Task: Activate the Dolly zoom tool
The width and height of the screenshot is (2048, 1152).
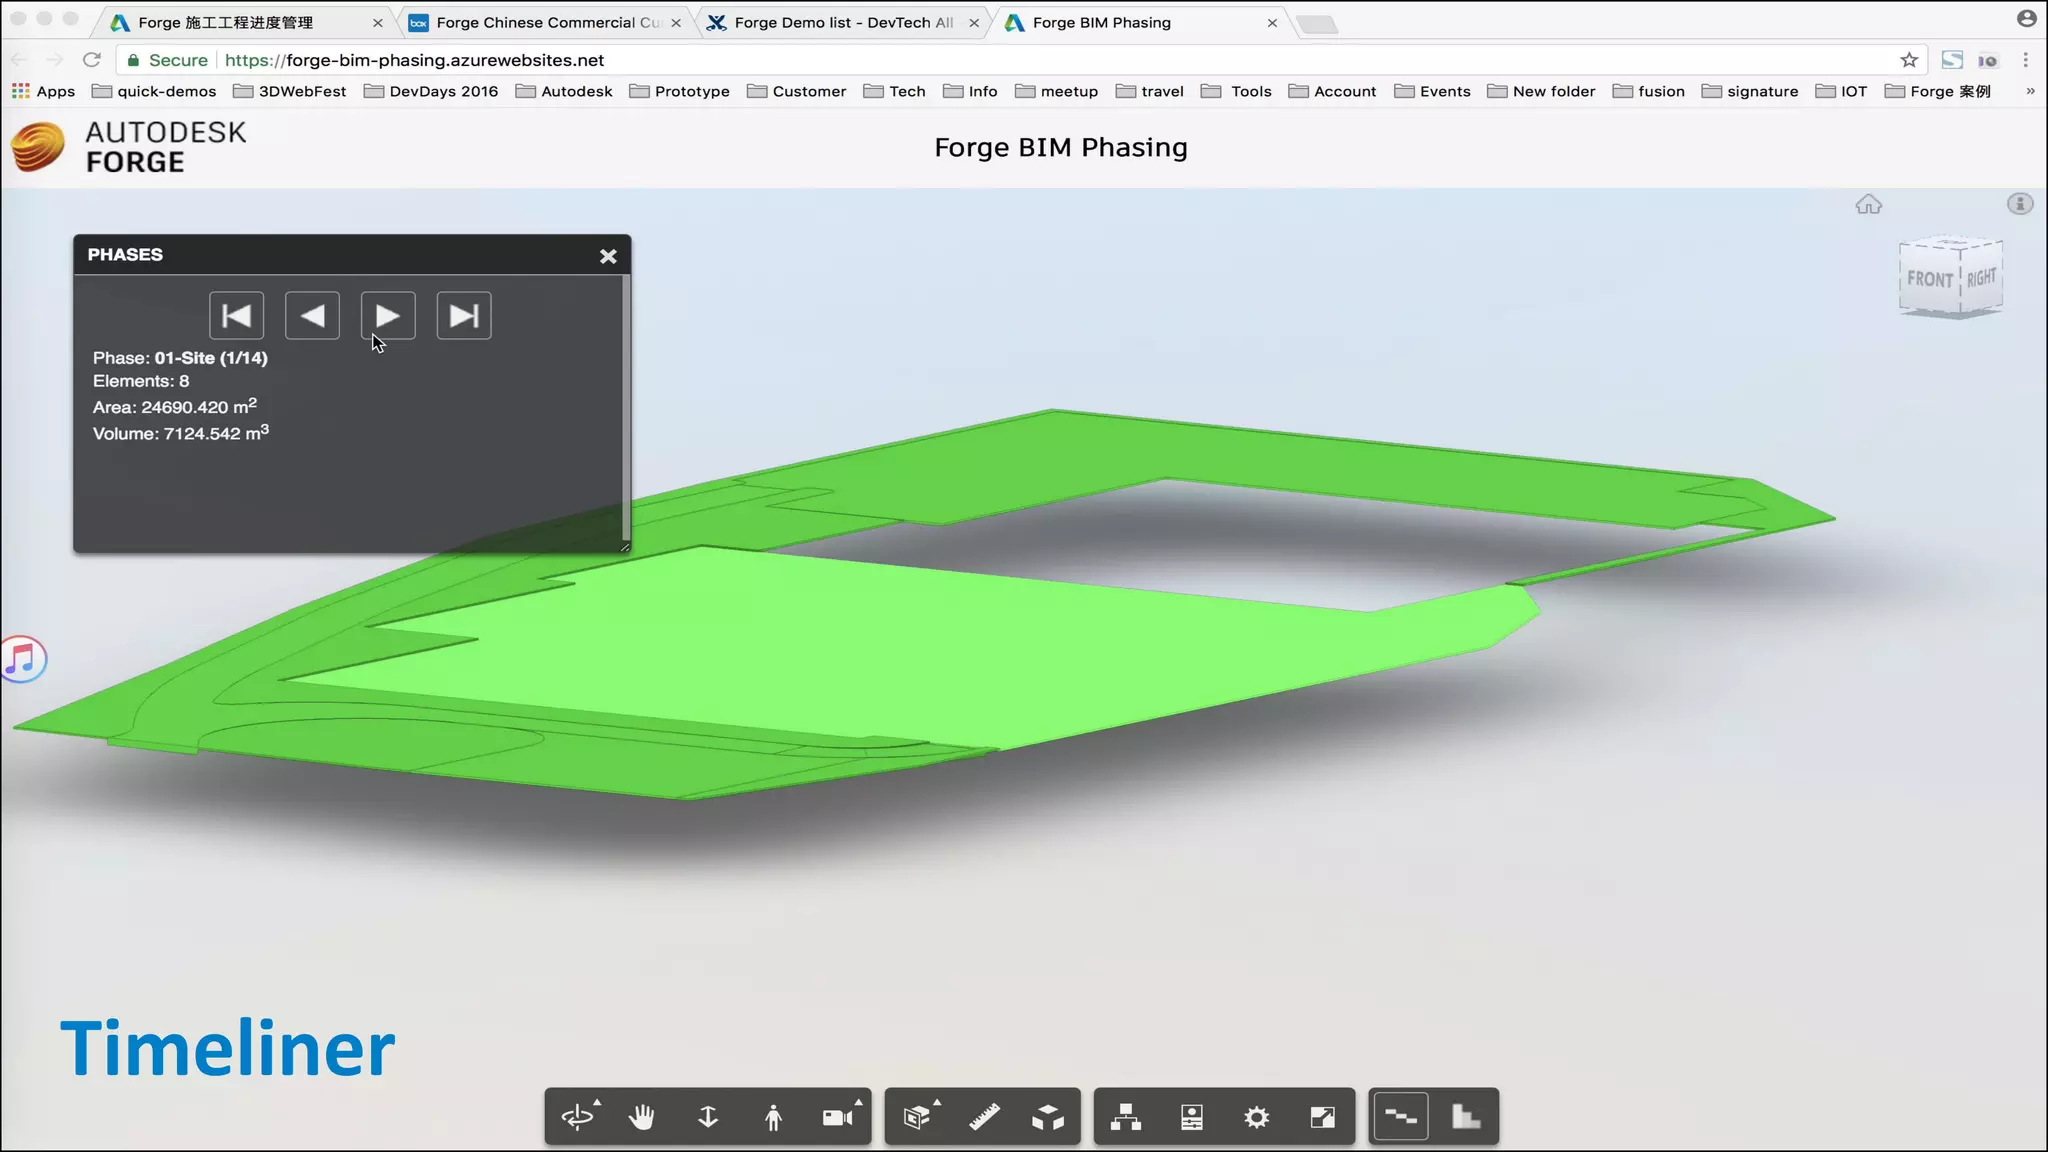Action: tap(708, 1117)
